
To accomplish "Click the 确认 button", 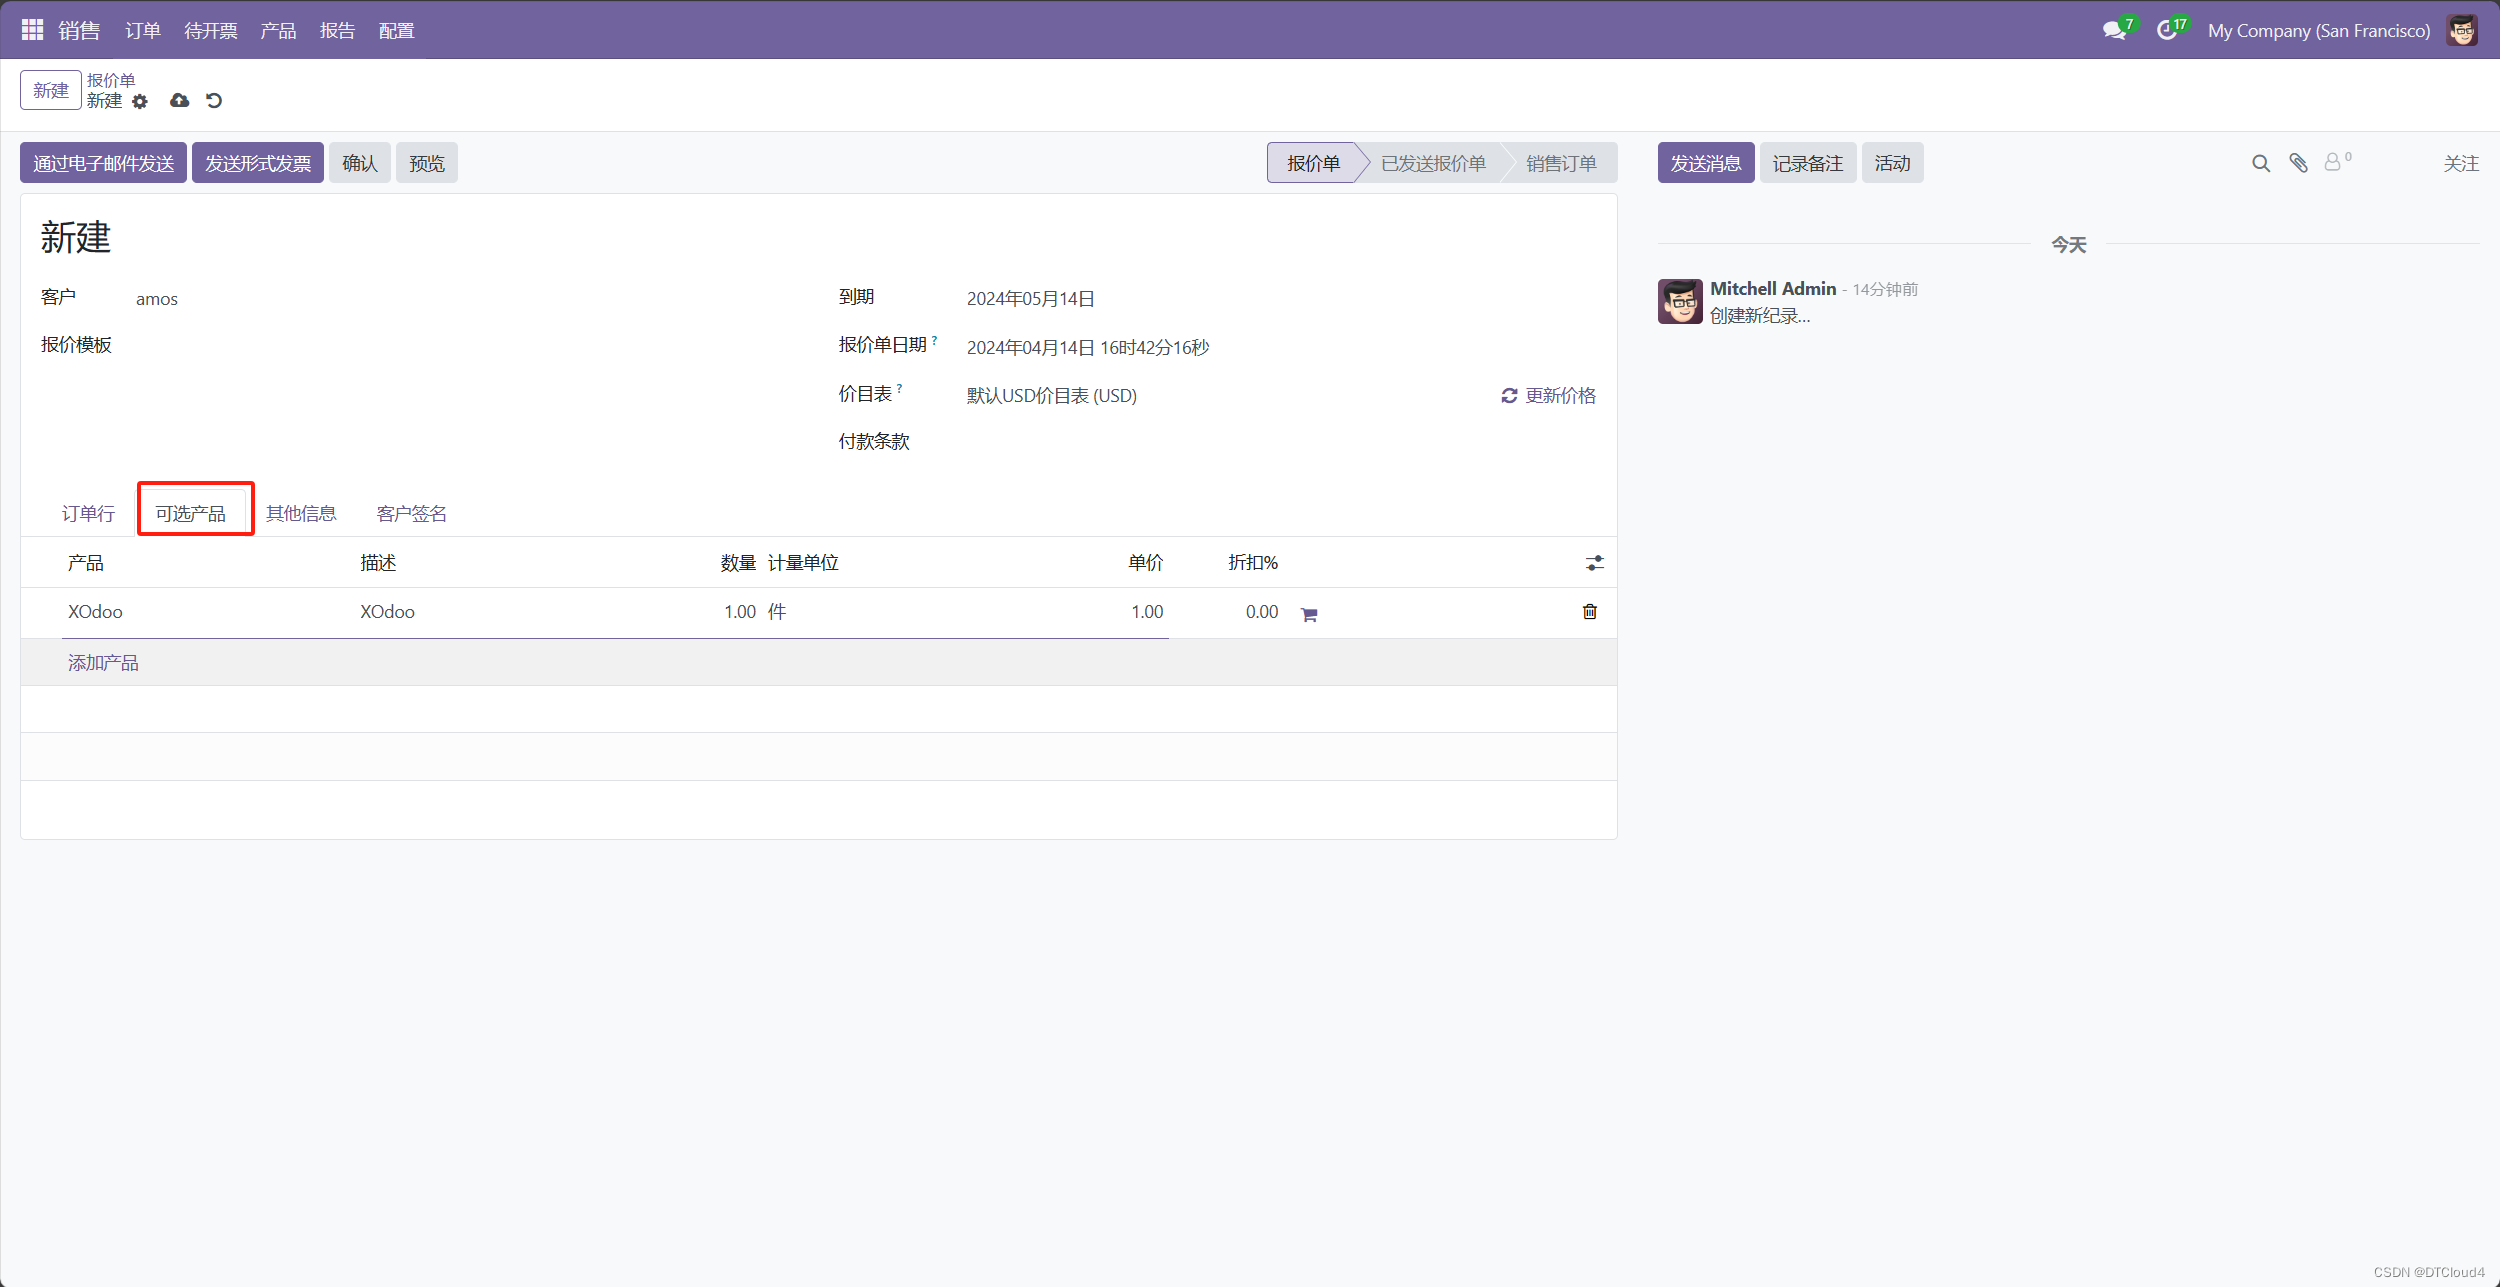I will click(359, 163).
